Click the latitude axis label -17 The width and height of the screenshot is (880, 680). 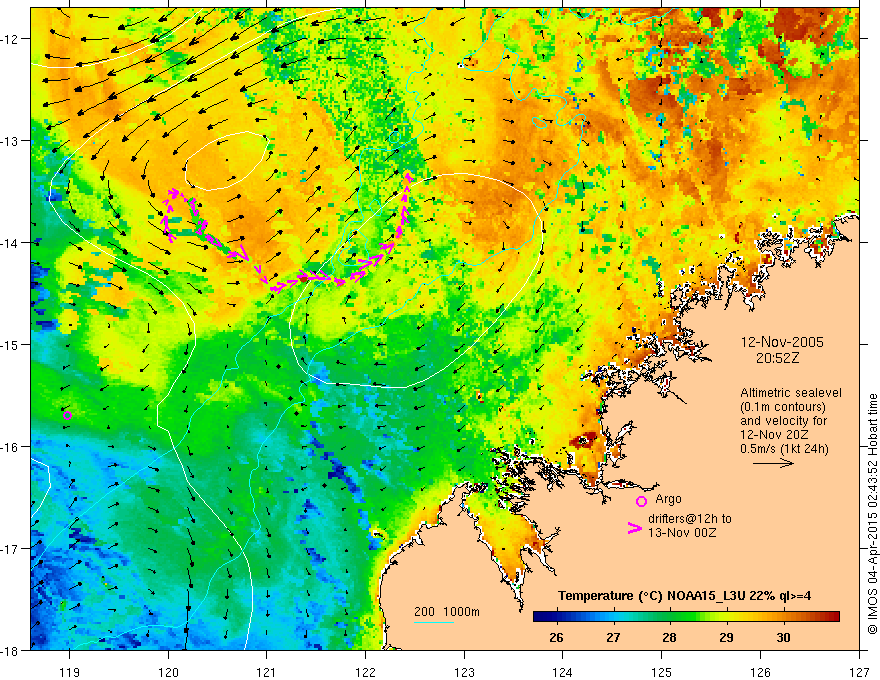click(11, 549)
